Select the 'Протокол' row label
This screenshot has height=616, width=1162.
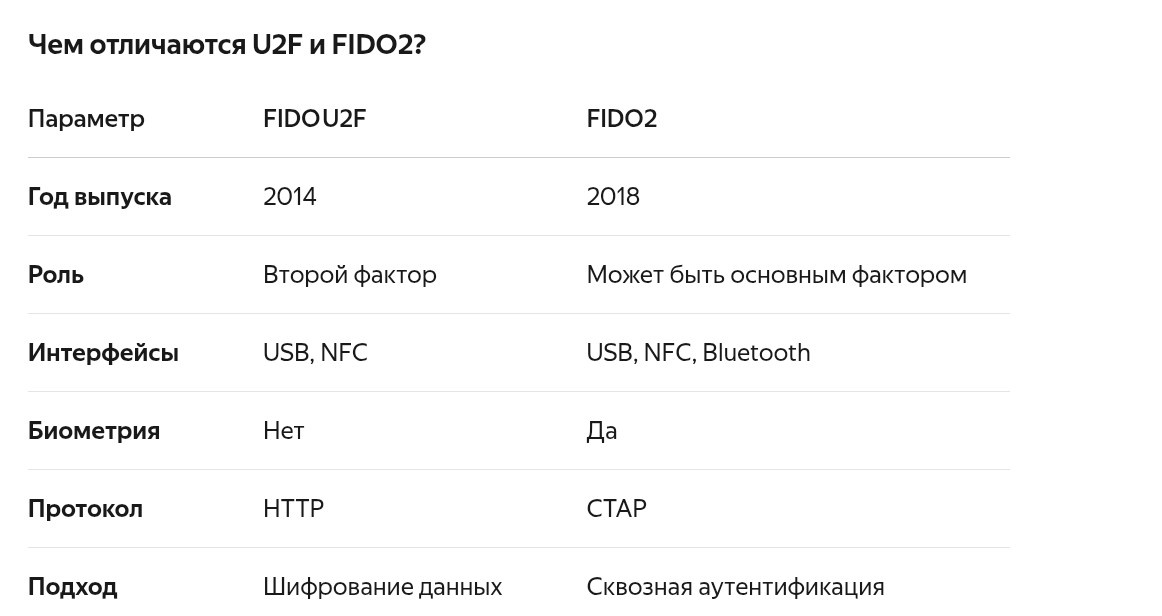coord(85,509)
